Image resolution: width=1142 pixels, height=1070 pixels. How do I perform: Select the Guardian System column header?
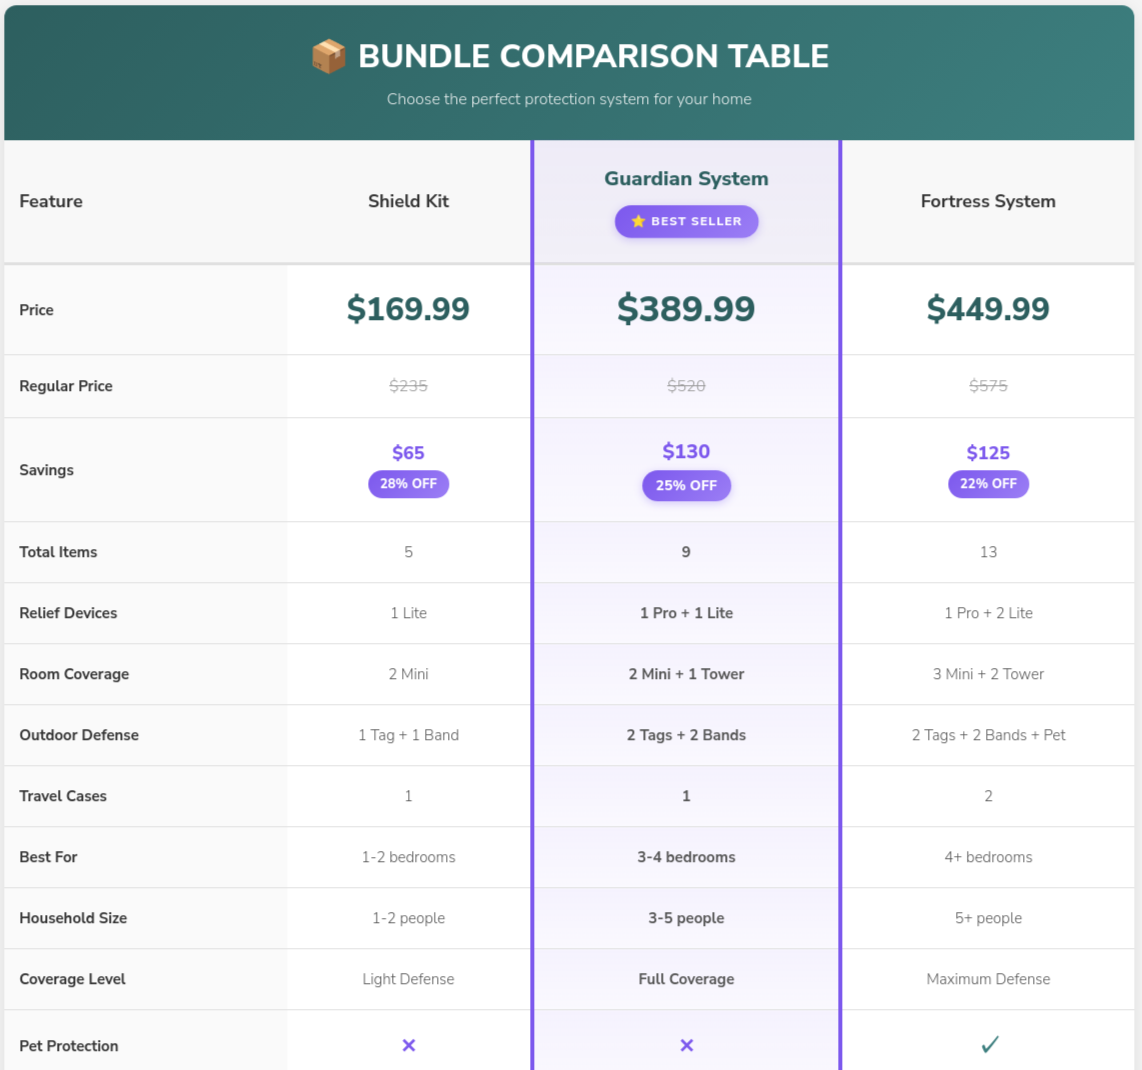(686, 179)
